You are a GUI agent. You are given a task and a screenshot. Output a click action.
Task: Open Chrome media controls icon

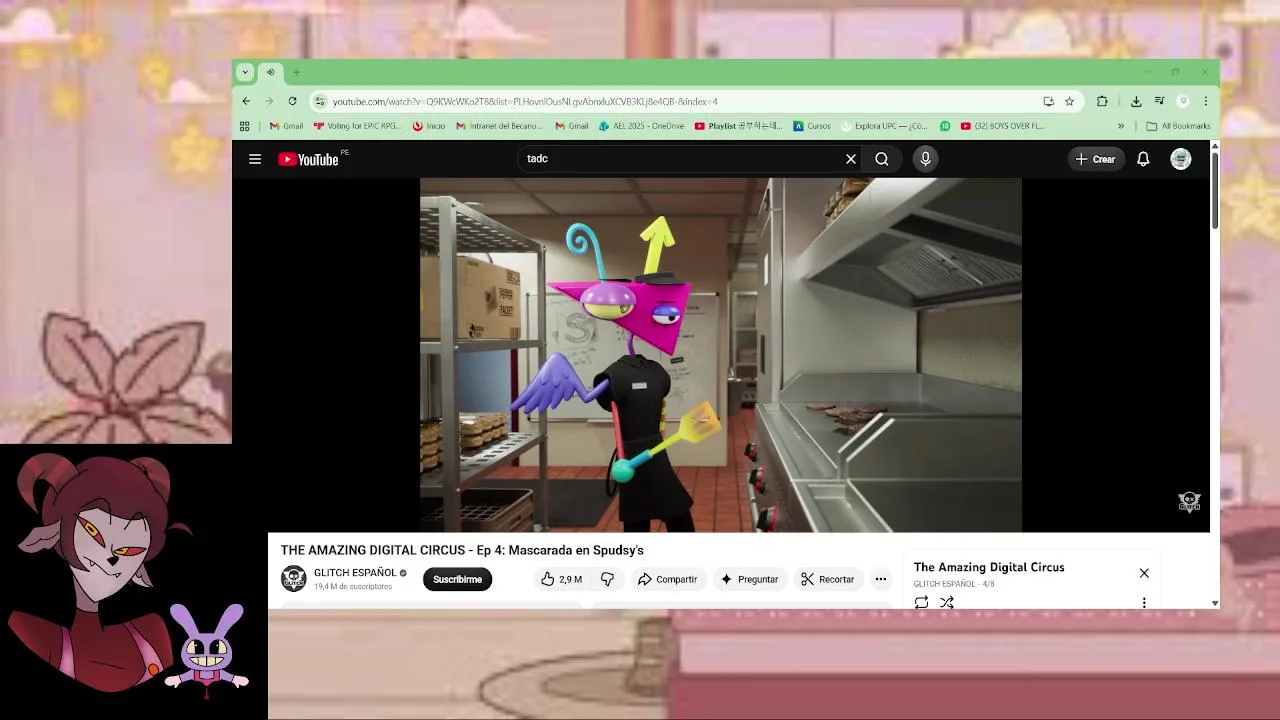[x=1159, y=101]
